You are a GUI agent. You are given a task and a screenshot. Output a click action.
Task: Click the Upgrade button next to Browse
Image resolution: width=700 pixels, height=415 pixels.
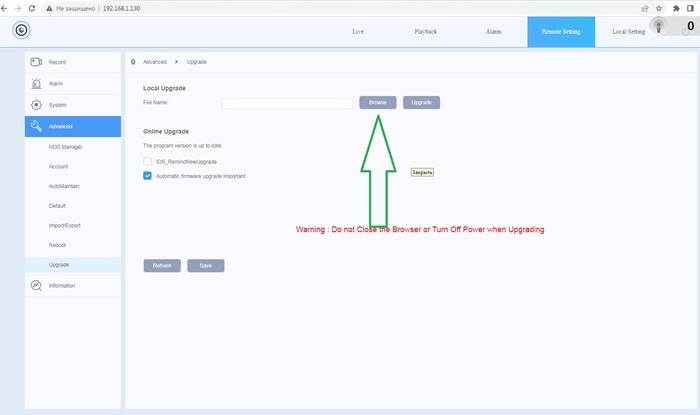[421, 102]
